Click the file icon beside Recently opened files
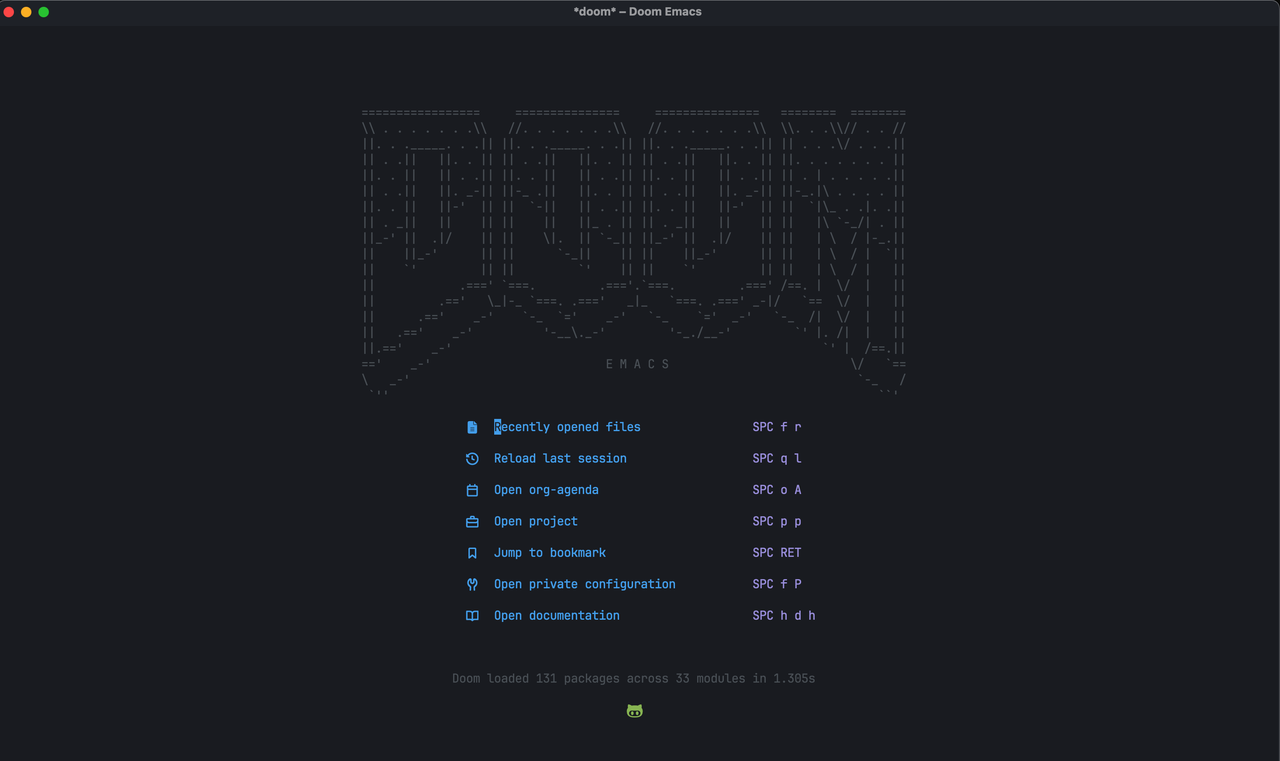 click(x=471, y=426)
